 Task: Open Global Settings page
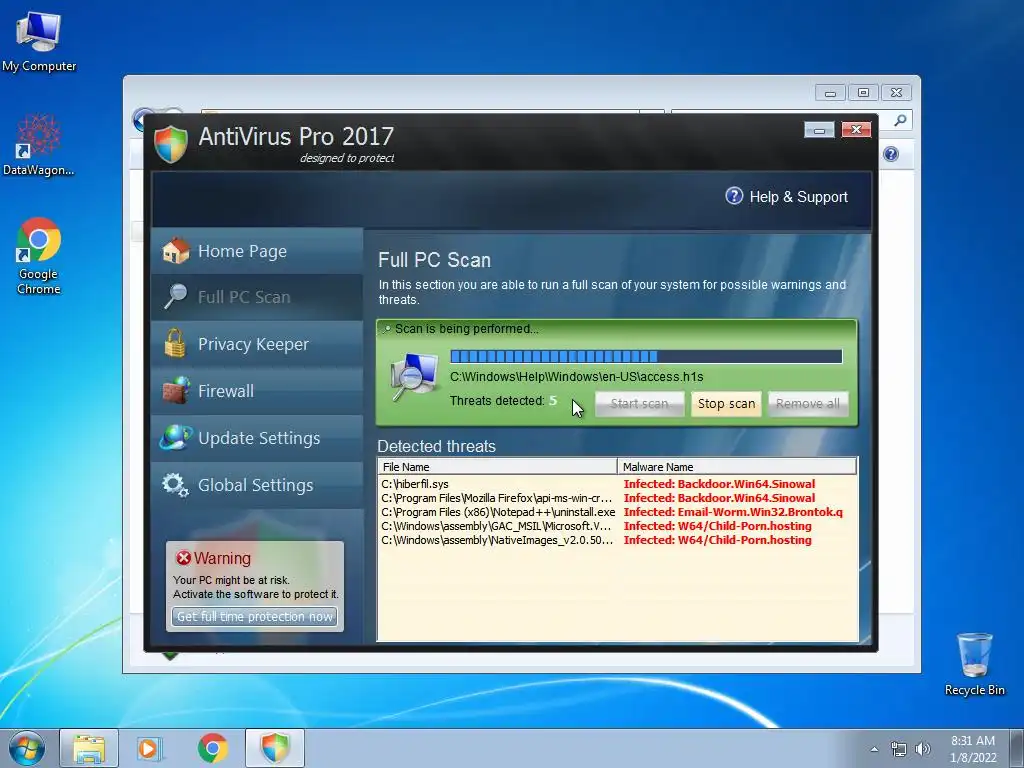pos(257,485)
